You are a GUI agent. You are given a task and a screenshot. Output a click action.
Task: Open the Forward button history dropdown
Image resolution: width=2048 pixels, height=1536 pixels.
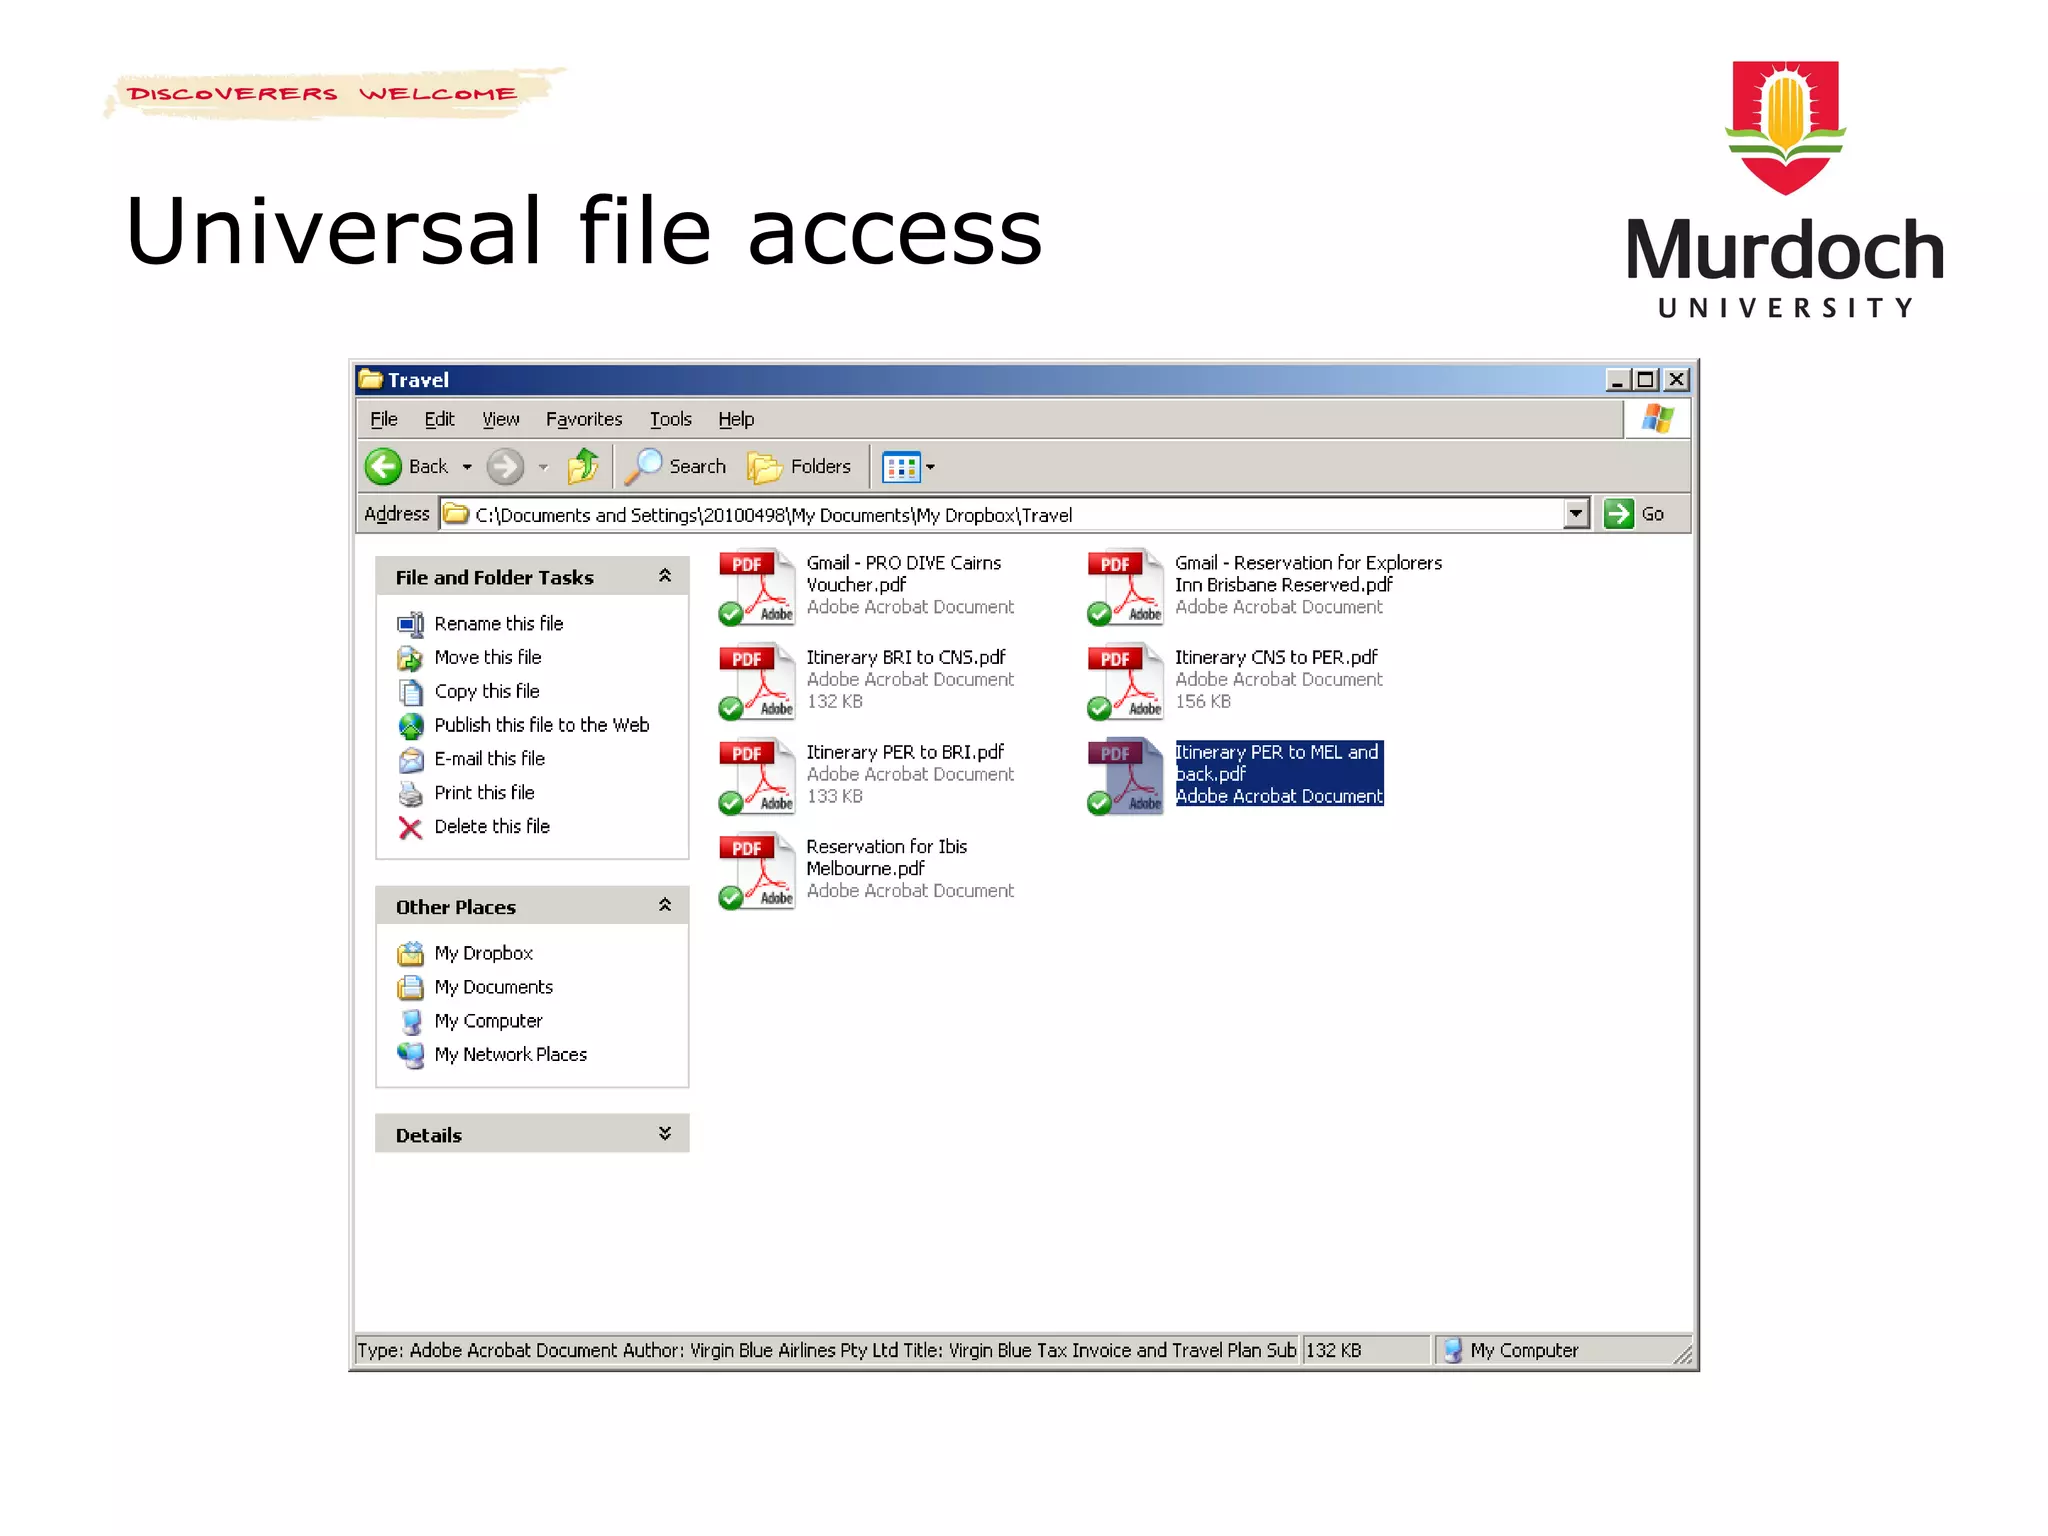click(x=543, y=467)
